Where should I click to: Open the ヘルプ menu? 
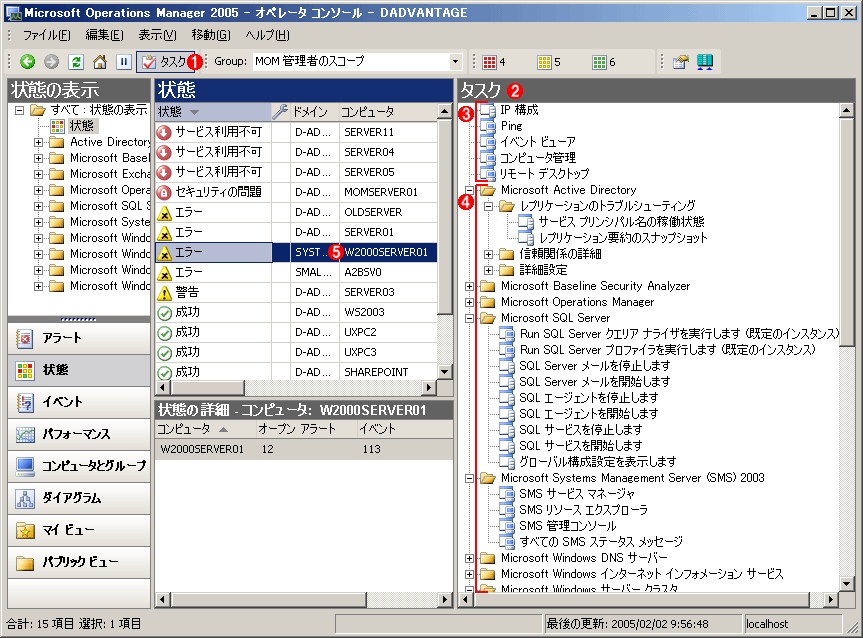267,35
